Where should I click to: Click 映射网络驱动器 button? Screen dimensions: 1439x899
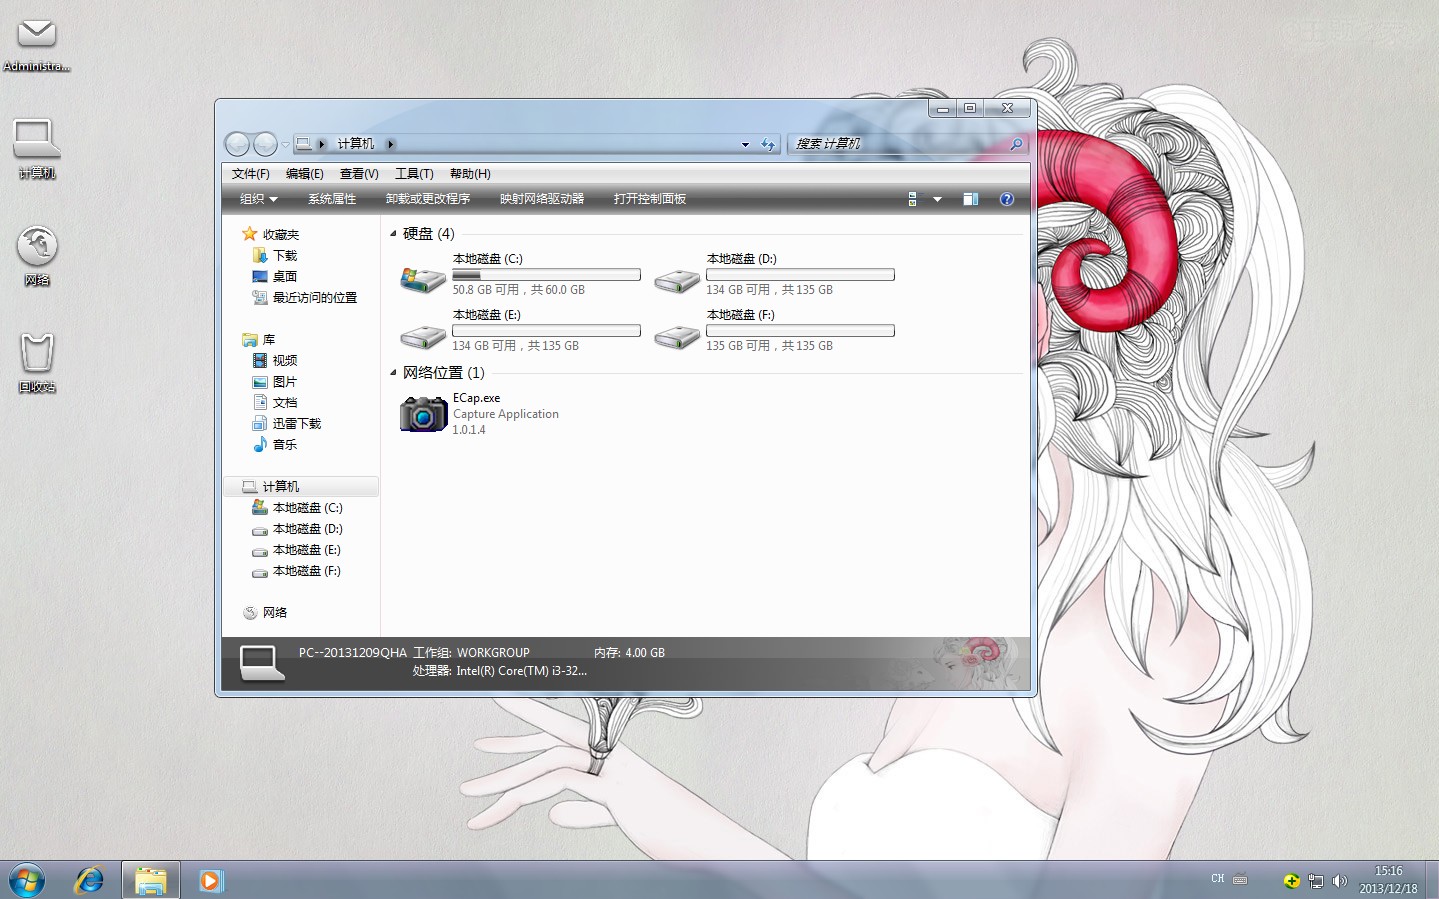click(x=542, y=199)
